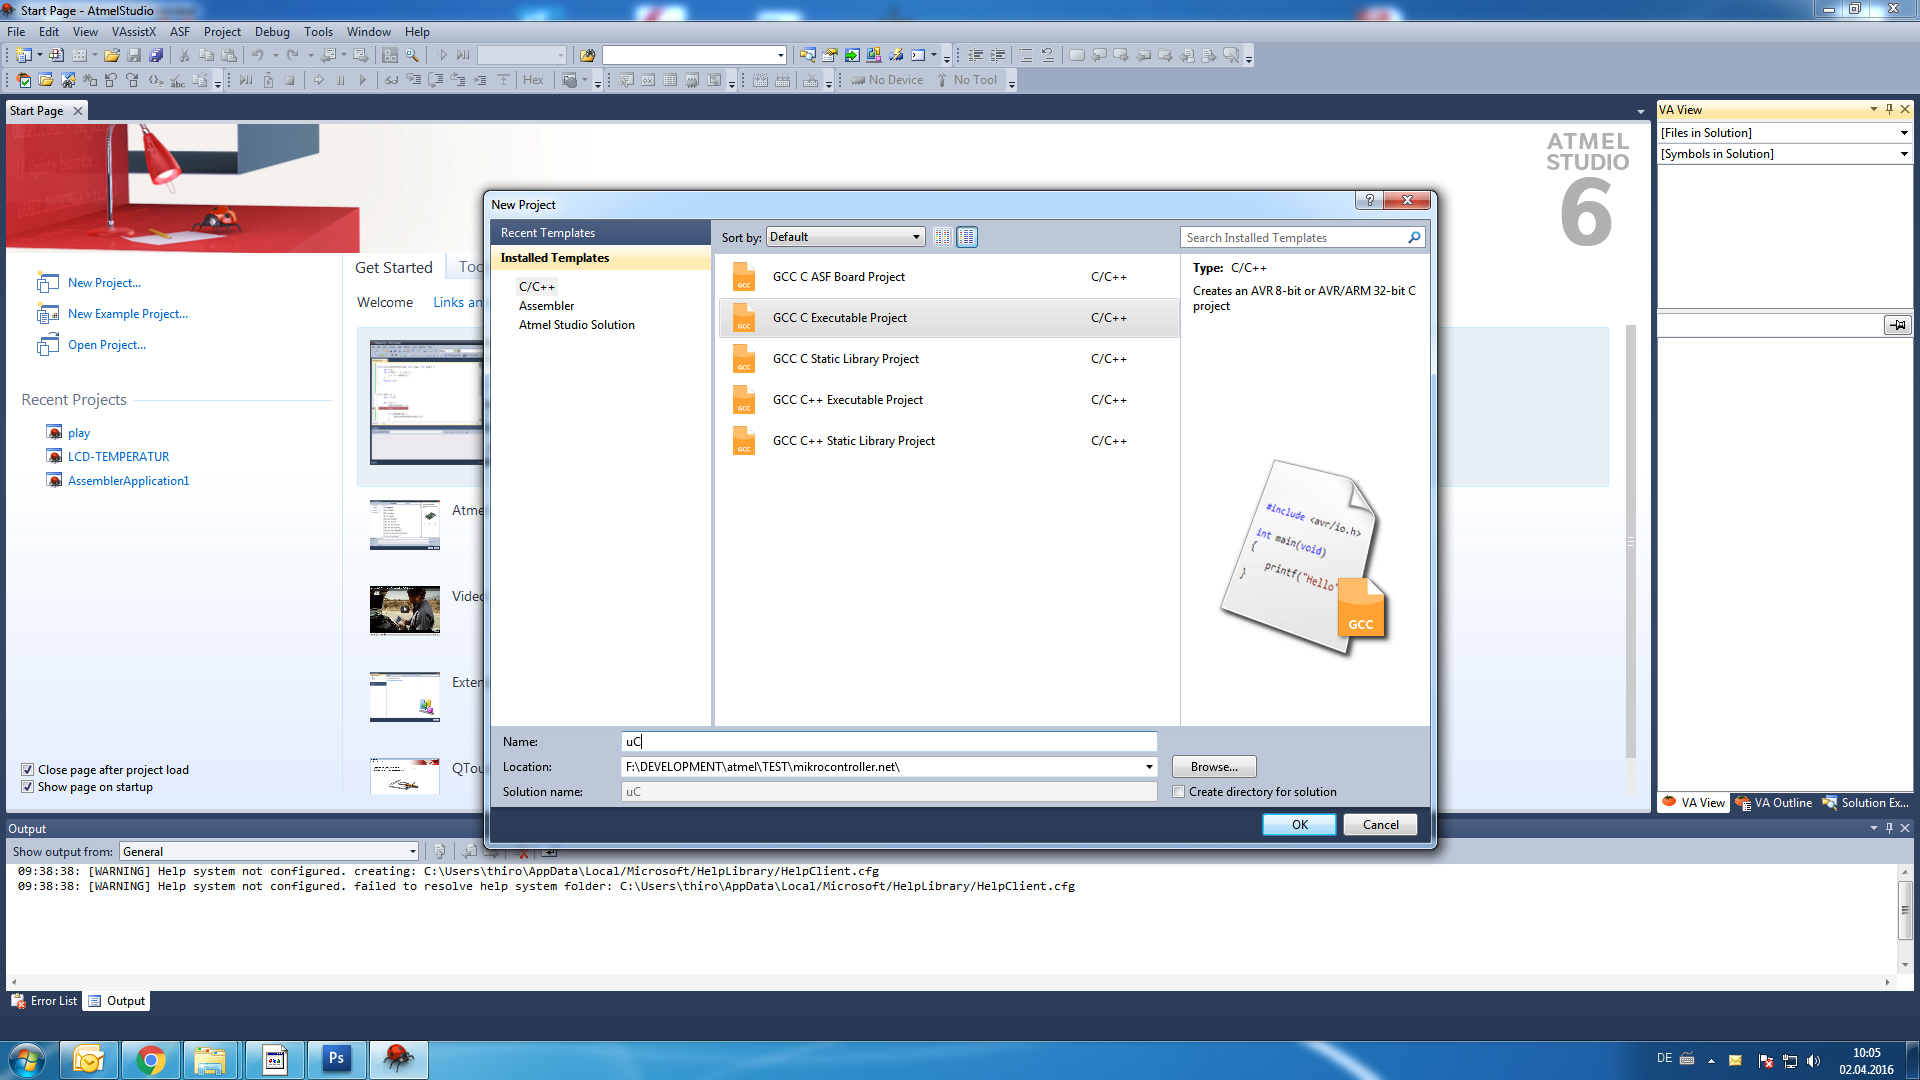The width and height of the screenshot is (1920, 1080).
Task: Switch dialog list to medium icons view
Action: (967, 237)
